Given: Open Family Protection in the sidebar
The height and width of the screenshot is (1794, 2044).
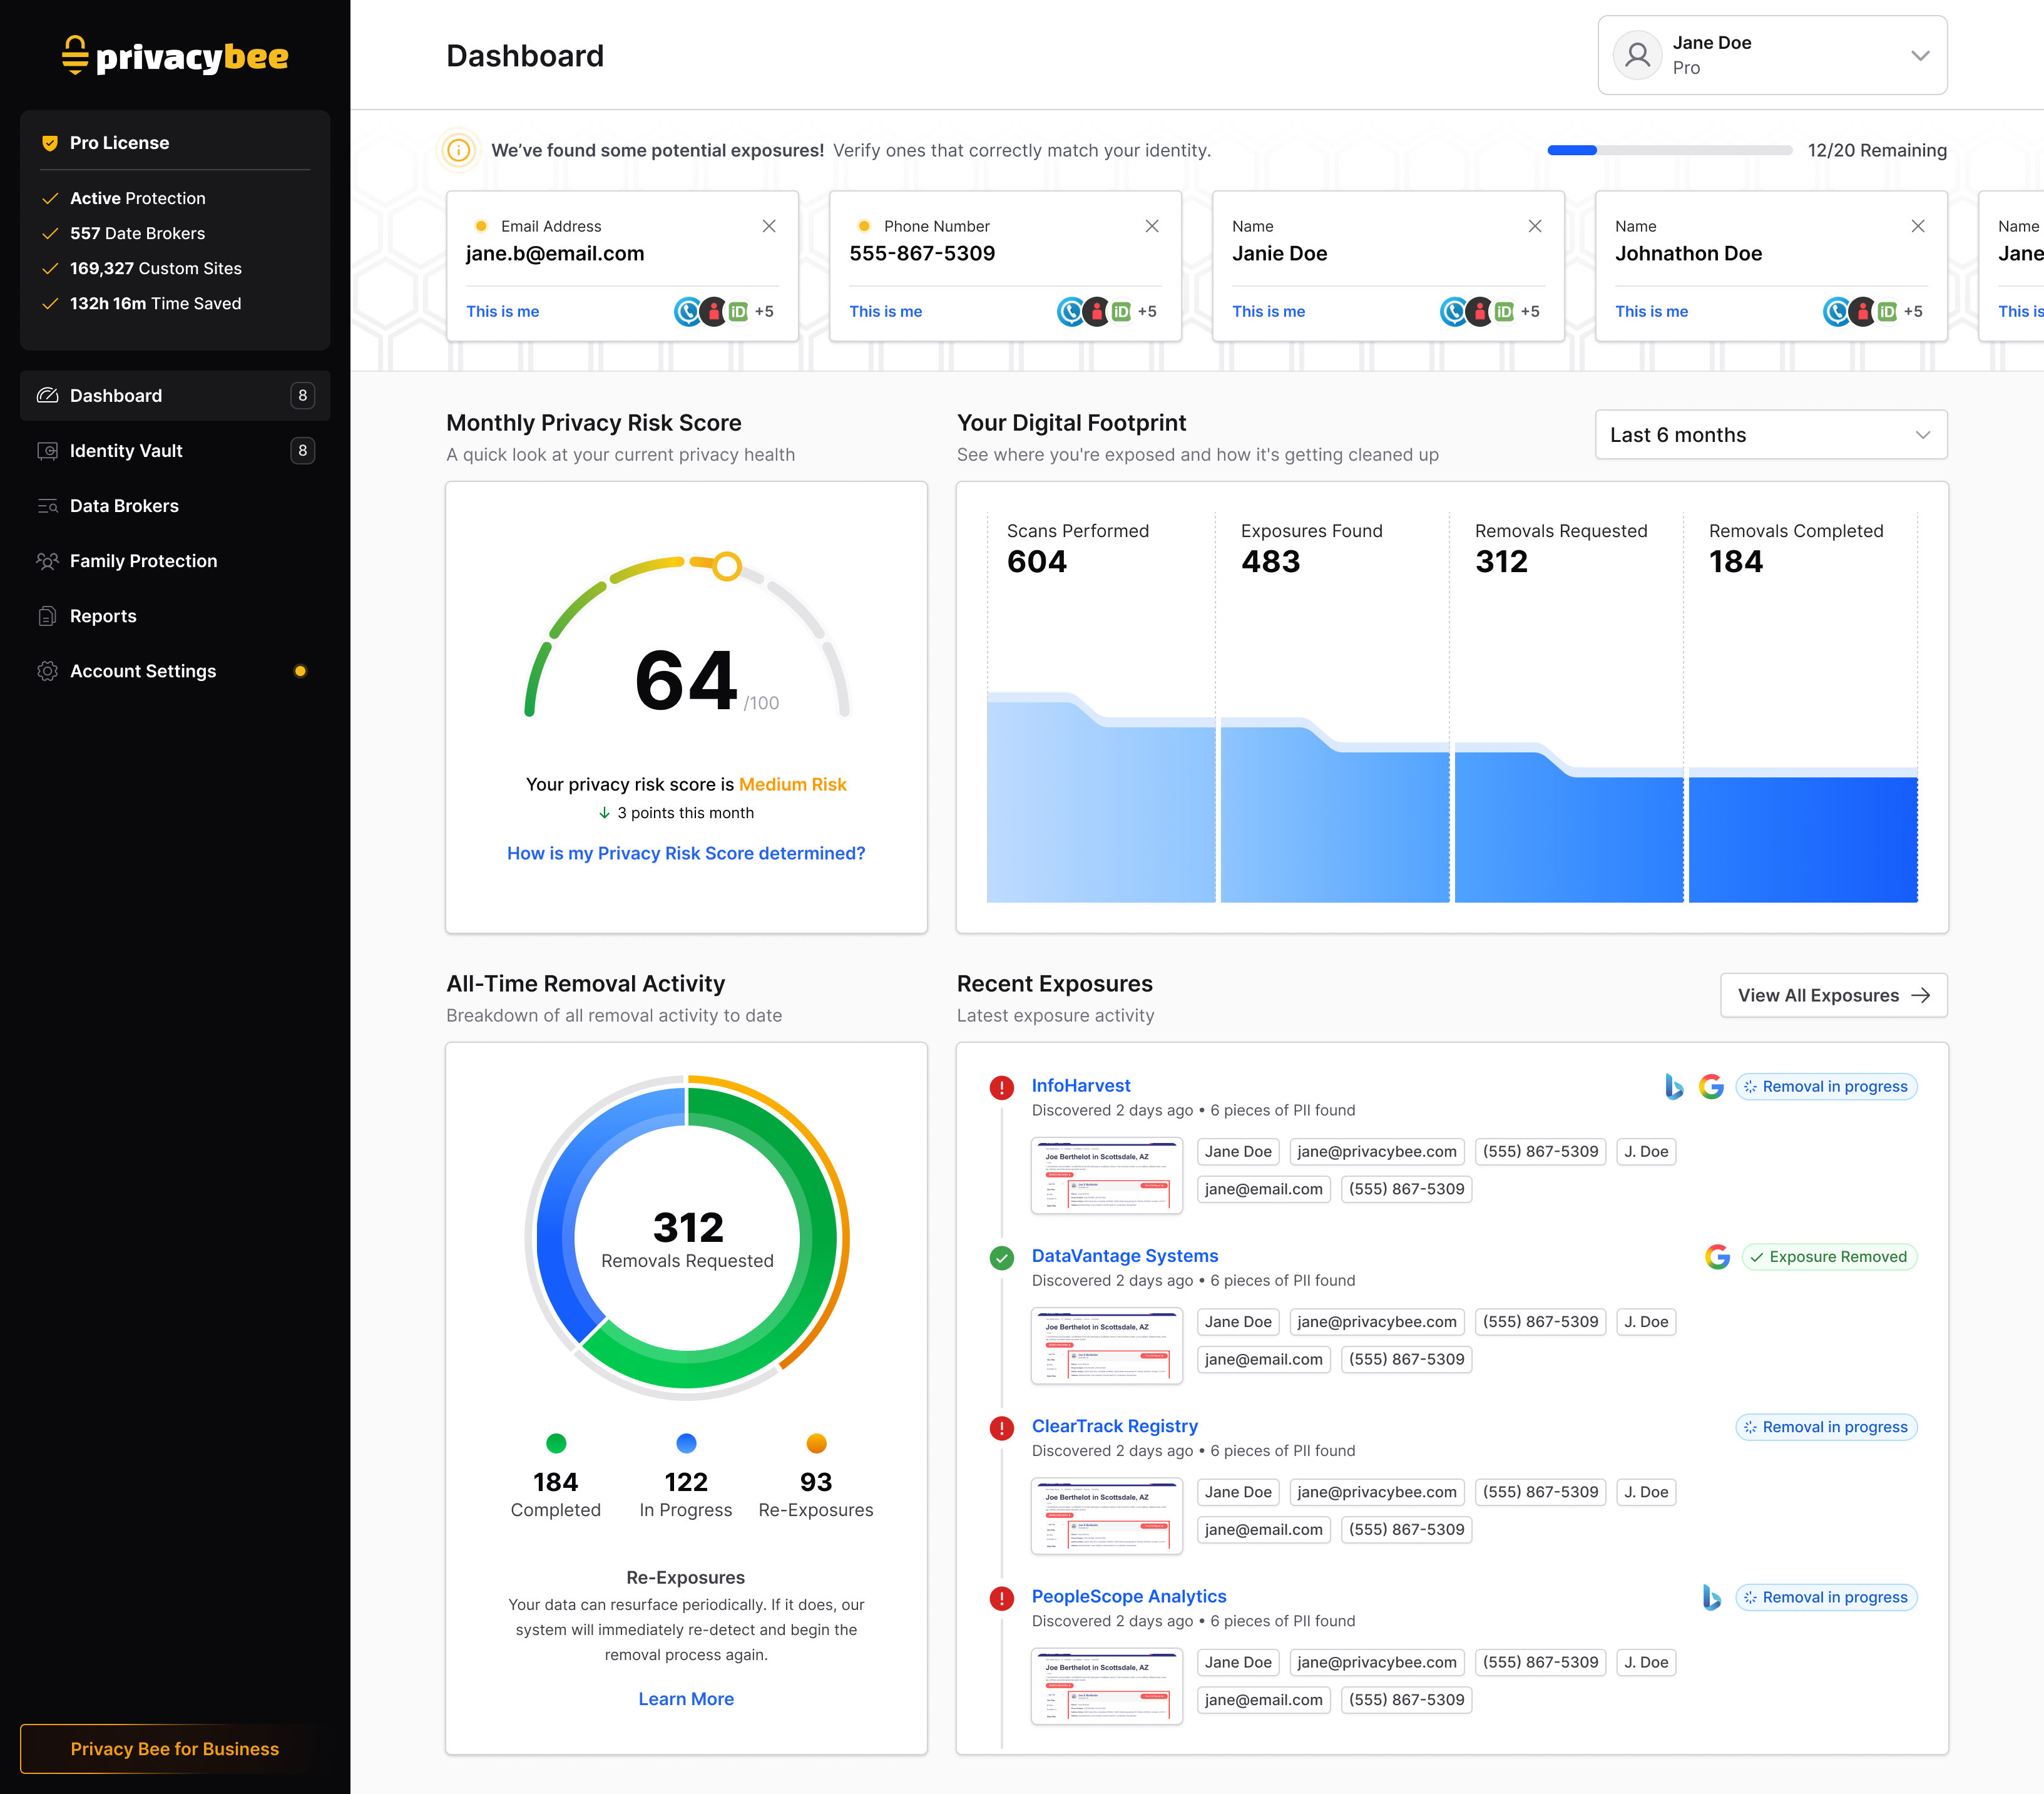Looking at the screenshot, I should click(x=175, y=561).
